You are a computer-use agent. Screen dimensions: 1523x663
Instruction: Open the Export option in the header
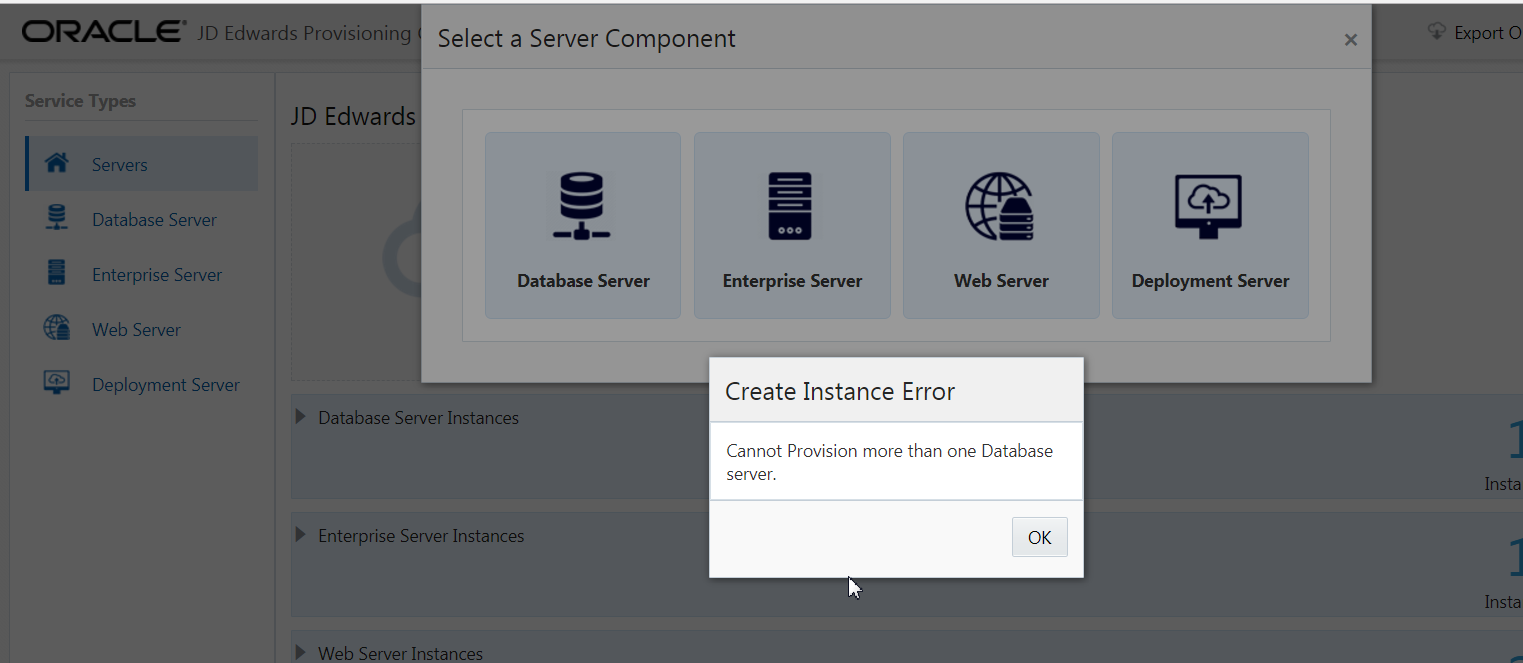1480,32
